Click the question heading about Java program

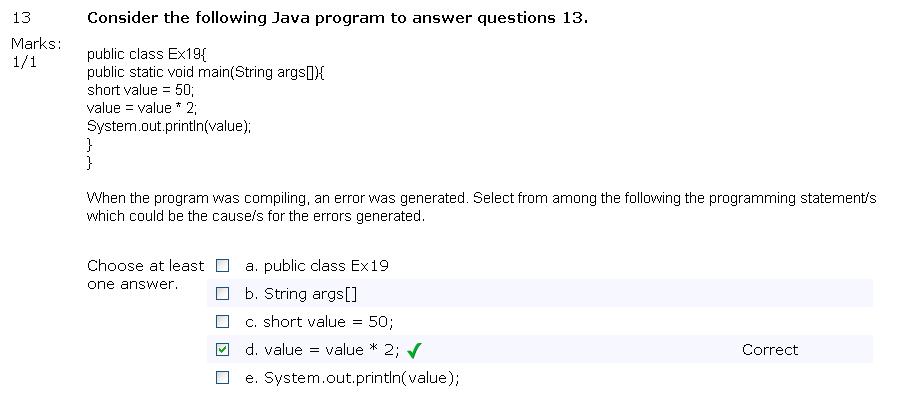click(338, 18)
